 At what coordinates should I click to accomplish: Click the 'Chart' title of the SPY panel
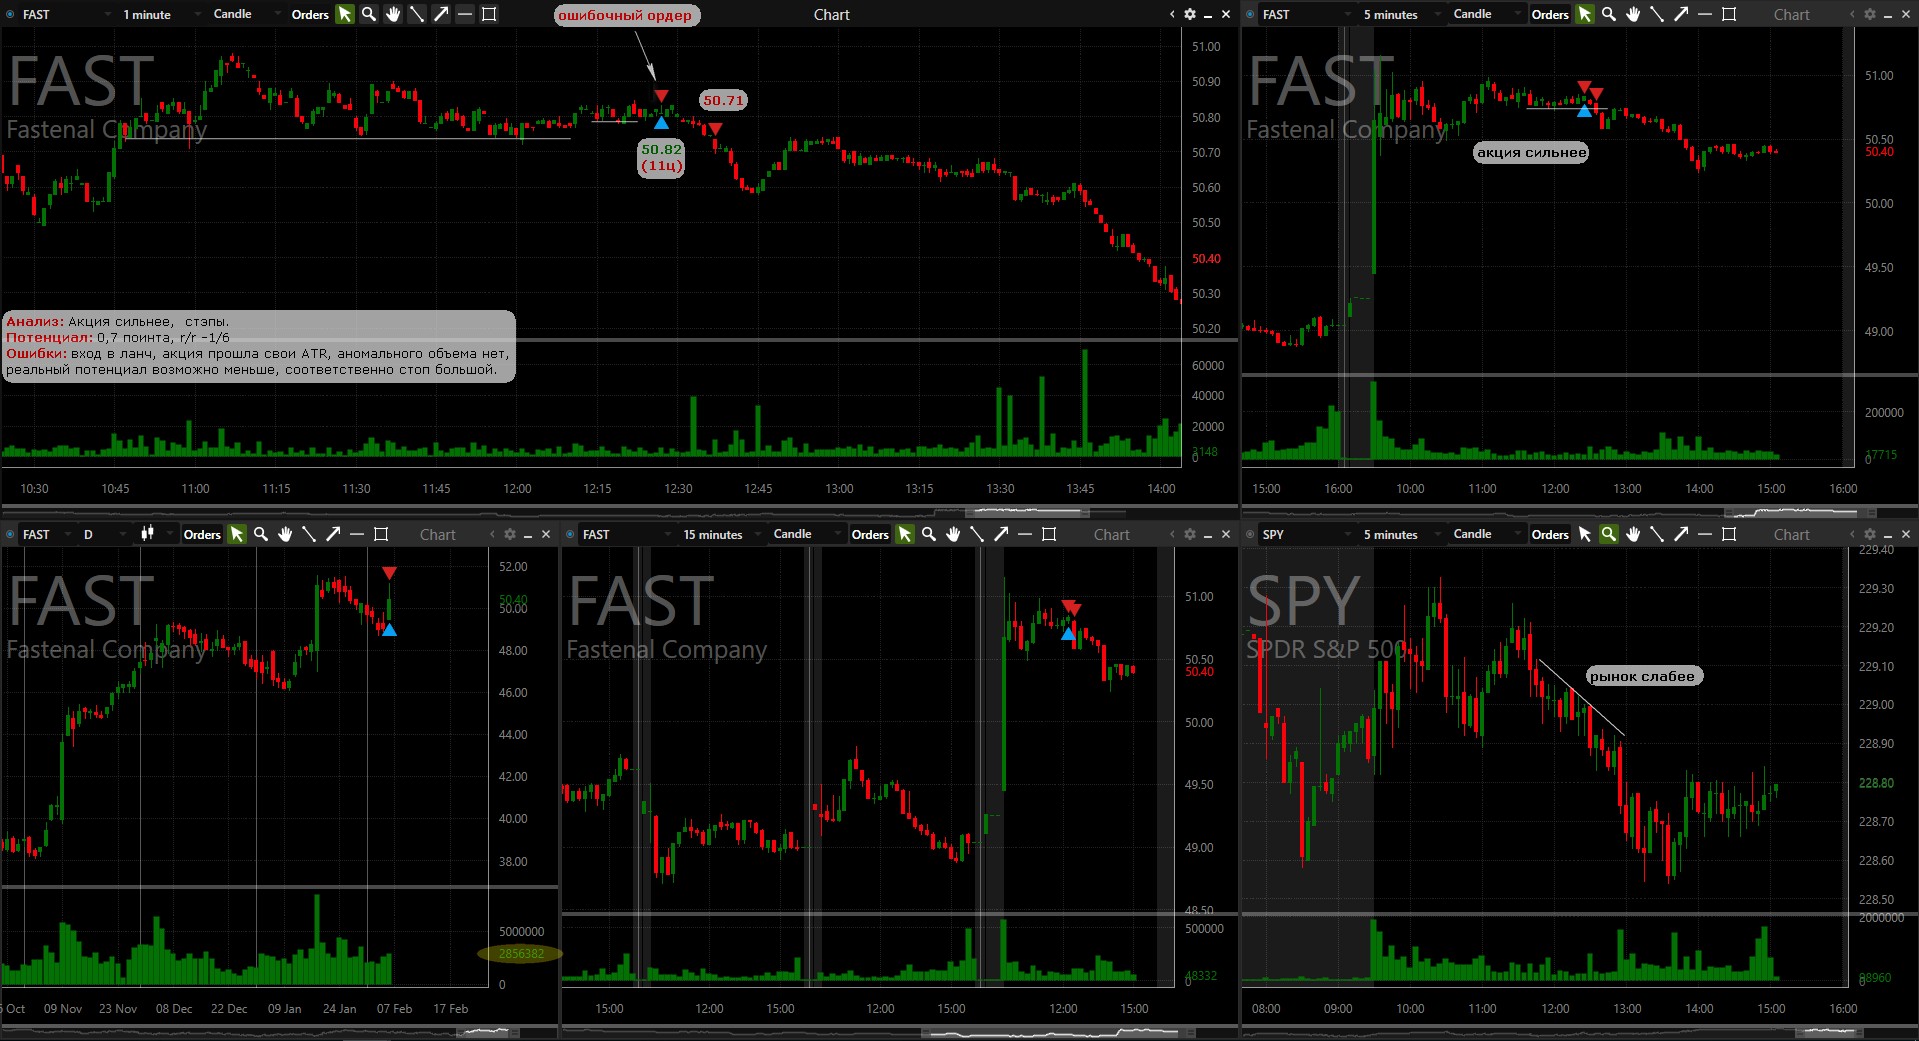(1791, 534)
